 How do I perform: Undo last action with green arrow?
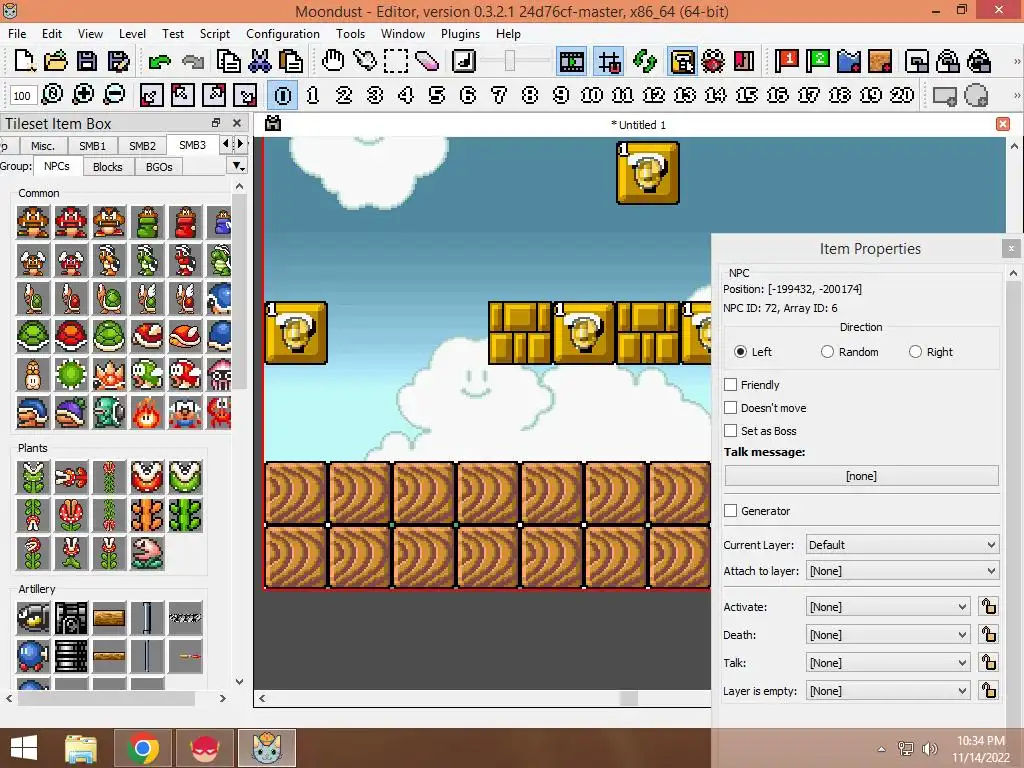pyautogui.click(x=159, y=62)
